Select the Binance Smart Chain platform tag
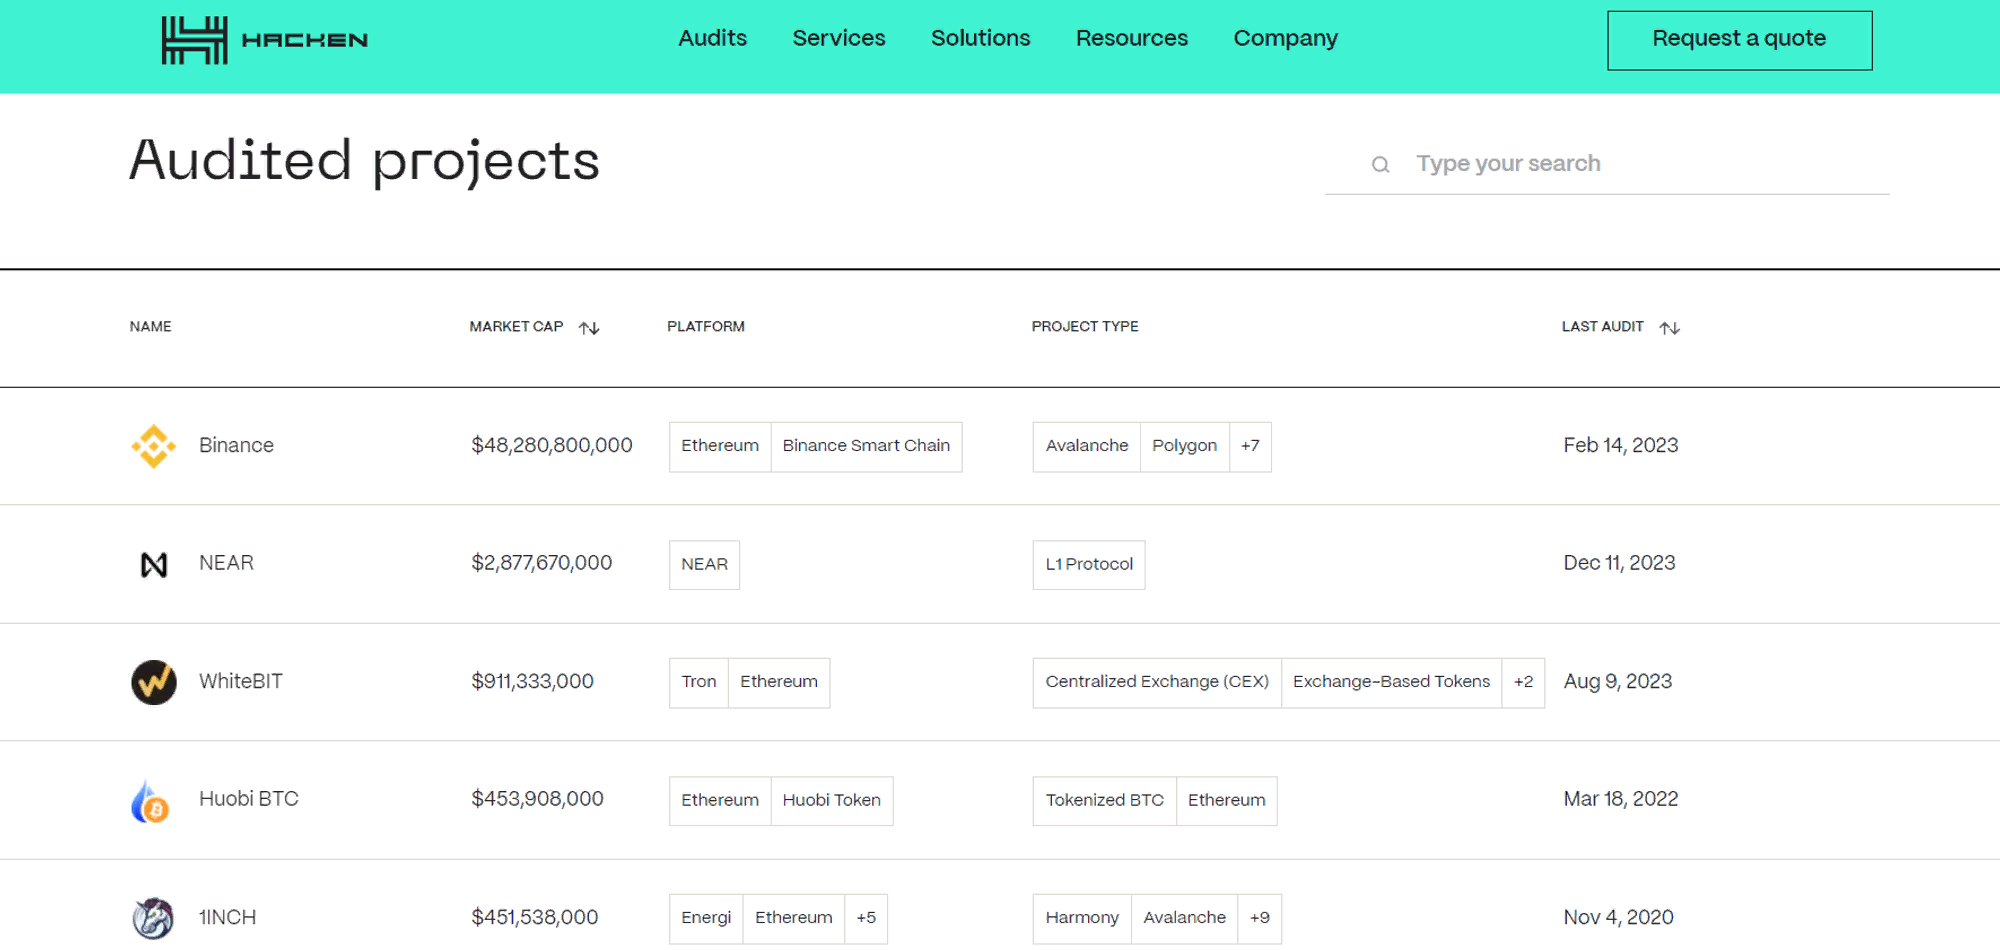2000x950 pixels. (x=866, y=446)
